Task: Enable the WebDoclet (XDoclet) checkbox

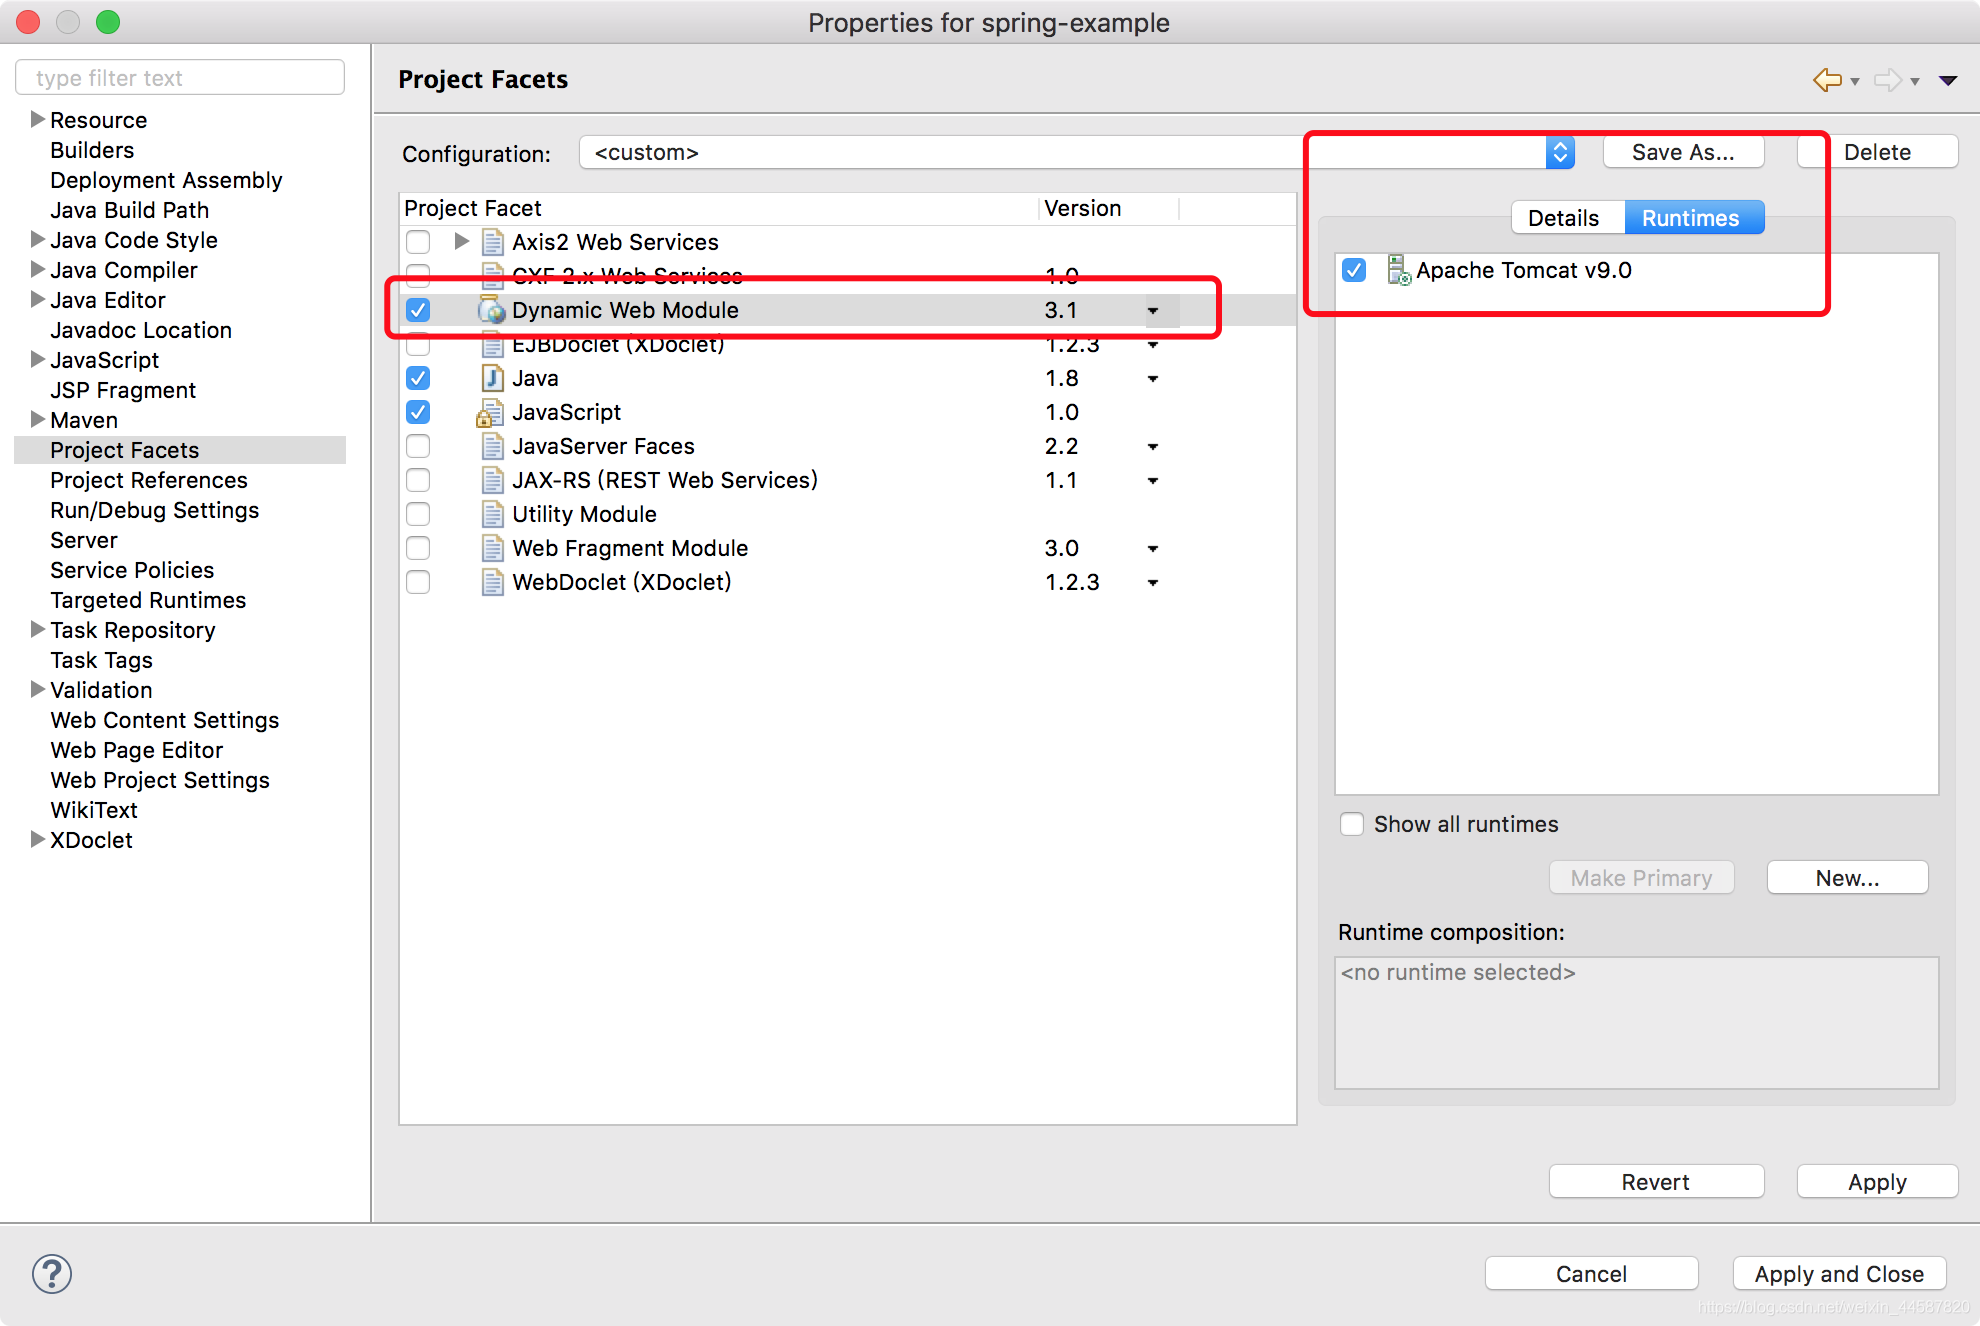Action: click(418, 582)
